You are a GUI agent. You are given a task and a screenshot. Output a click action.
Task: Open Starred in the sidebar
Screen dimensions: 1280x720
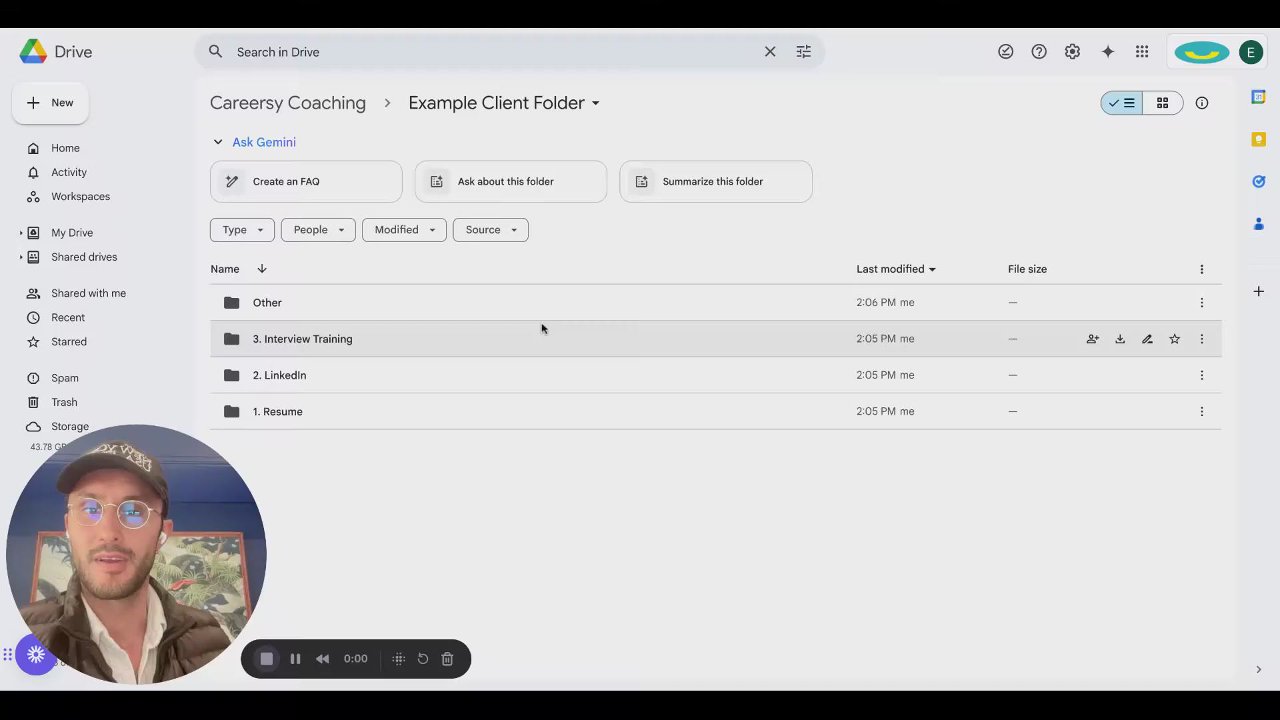(x=69, y=341)
